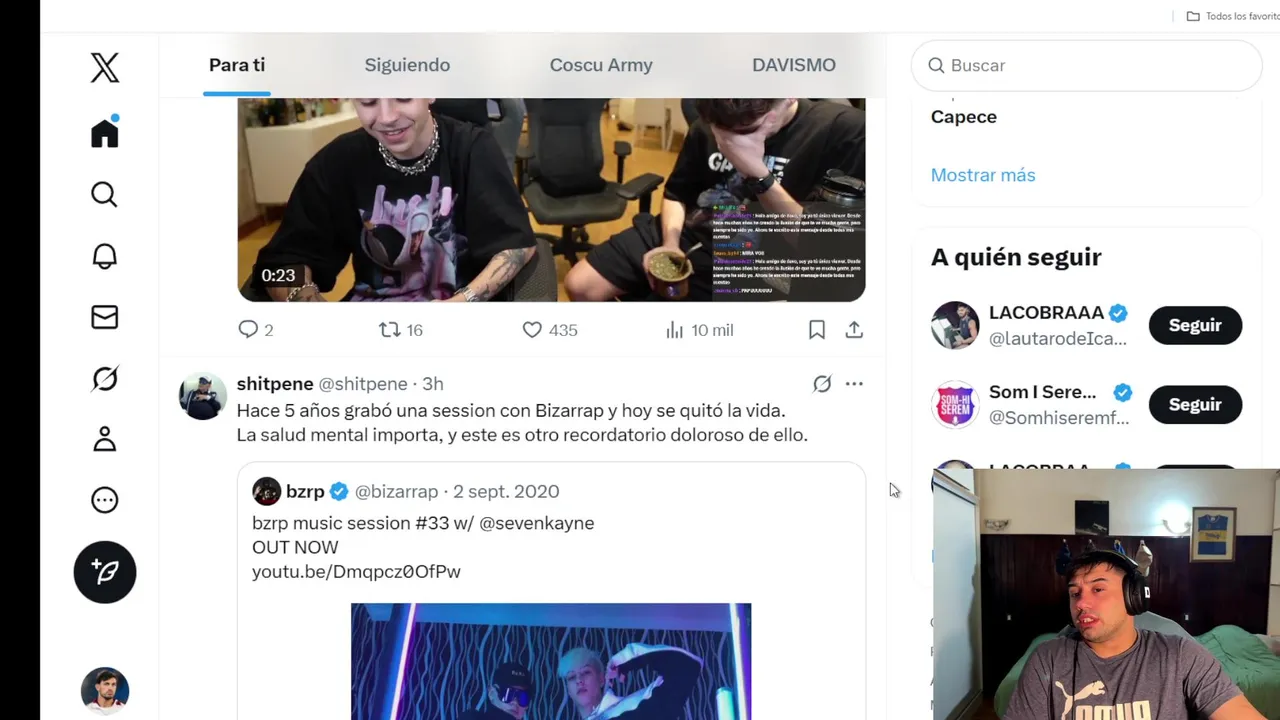Open the X logo home link

point(105,68)
